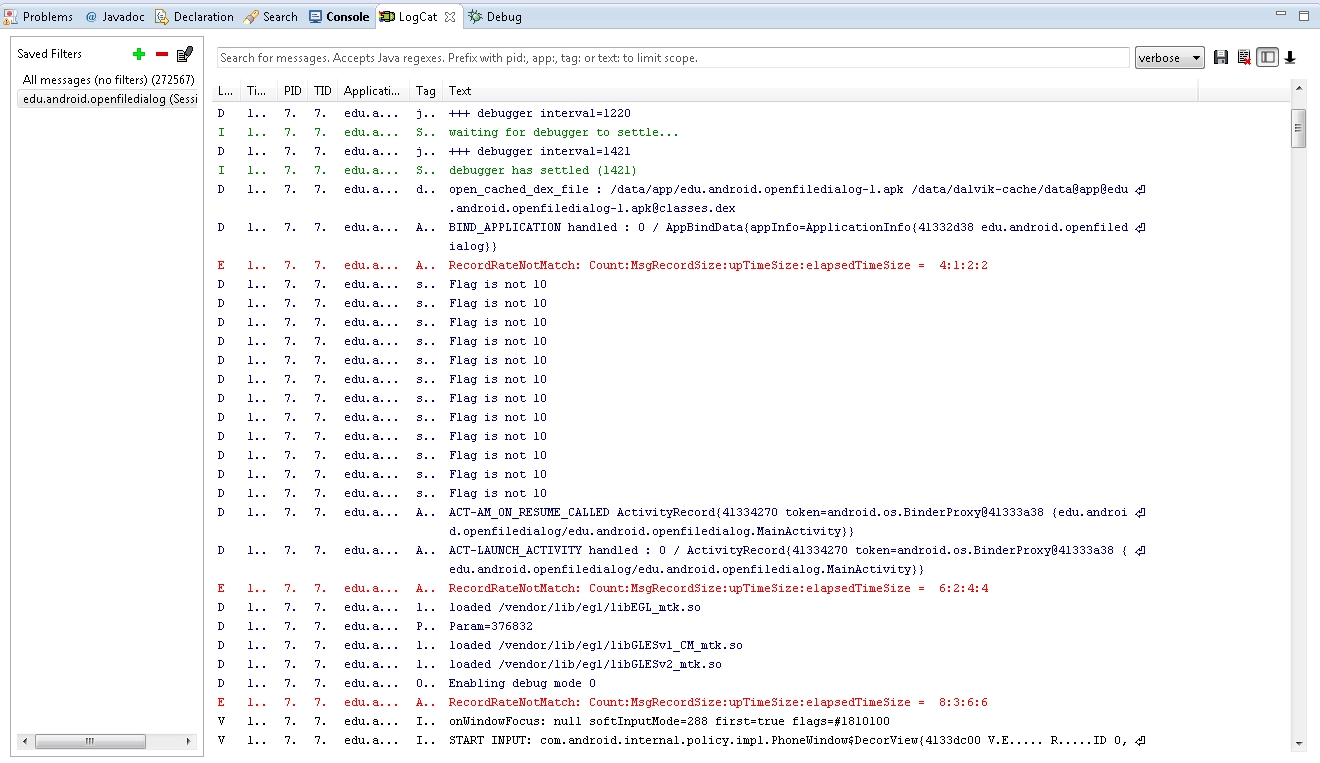Edit the selected logcat filter
Image resolution: width=1320 pixels, height=763 pixels.
coord(184,54)
